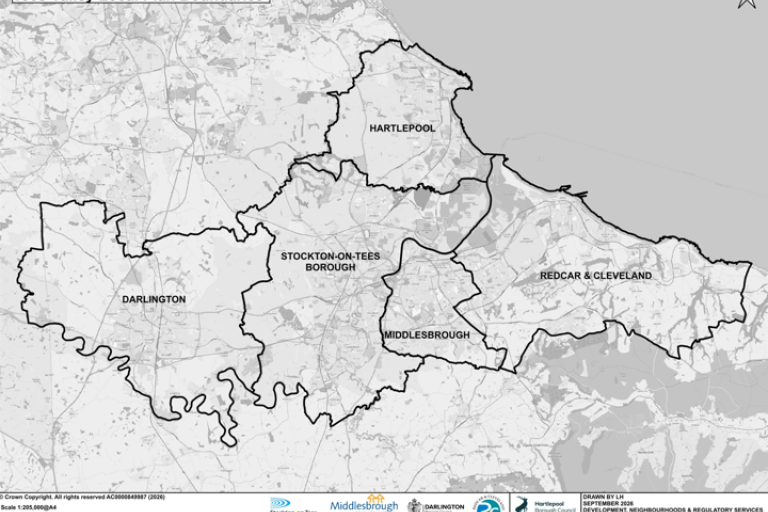Click the Stockton-on-Tees wave logo
The width and height of the screenshot is (768, 512).
pos(281,504)
